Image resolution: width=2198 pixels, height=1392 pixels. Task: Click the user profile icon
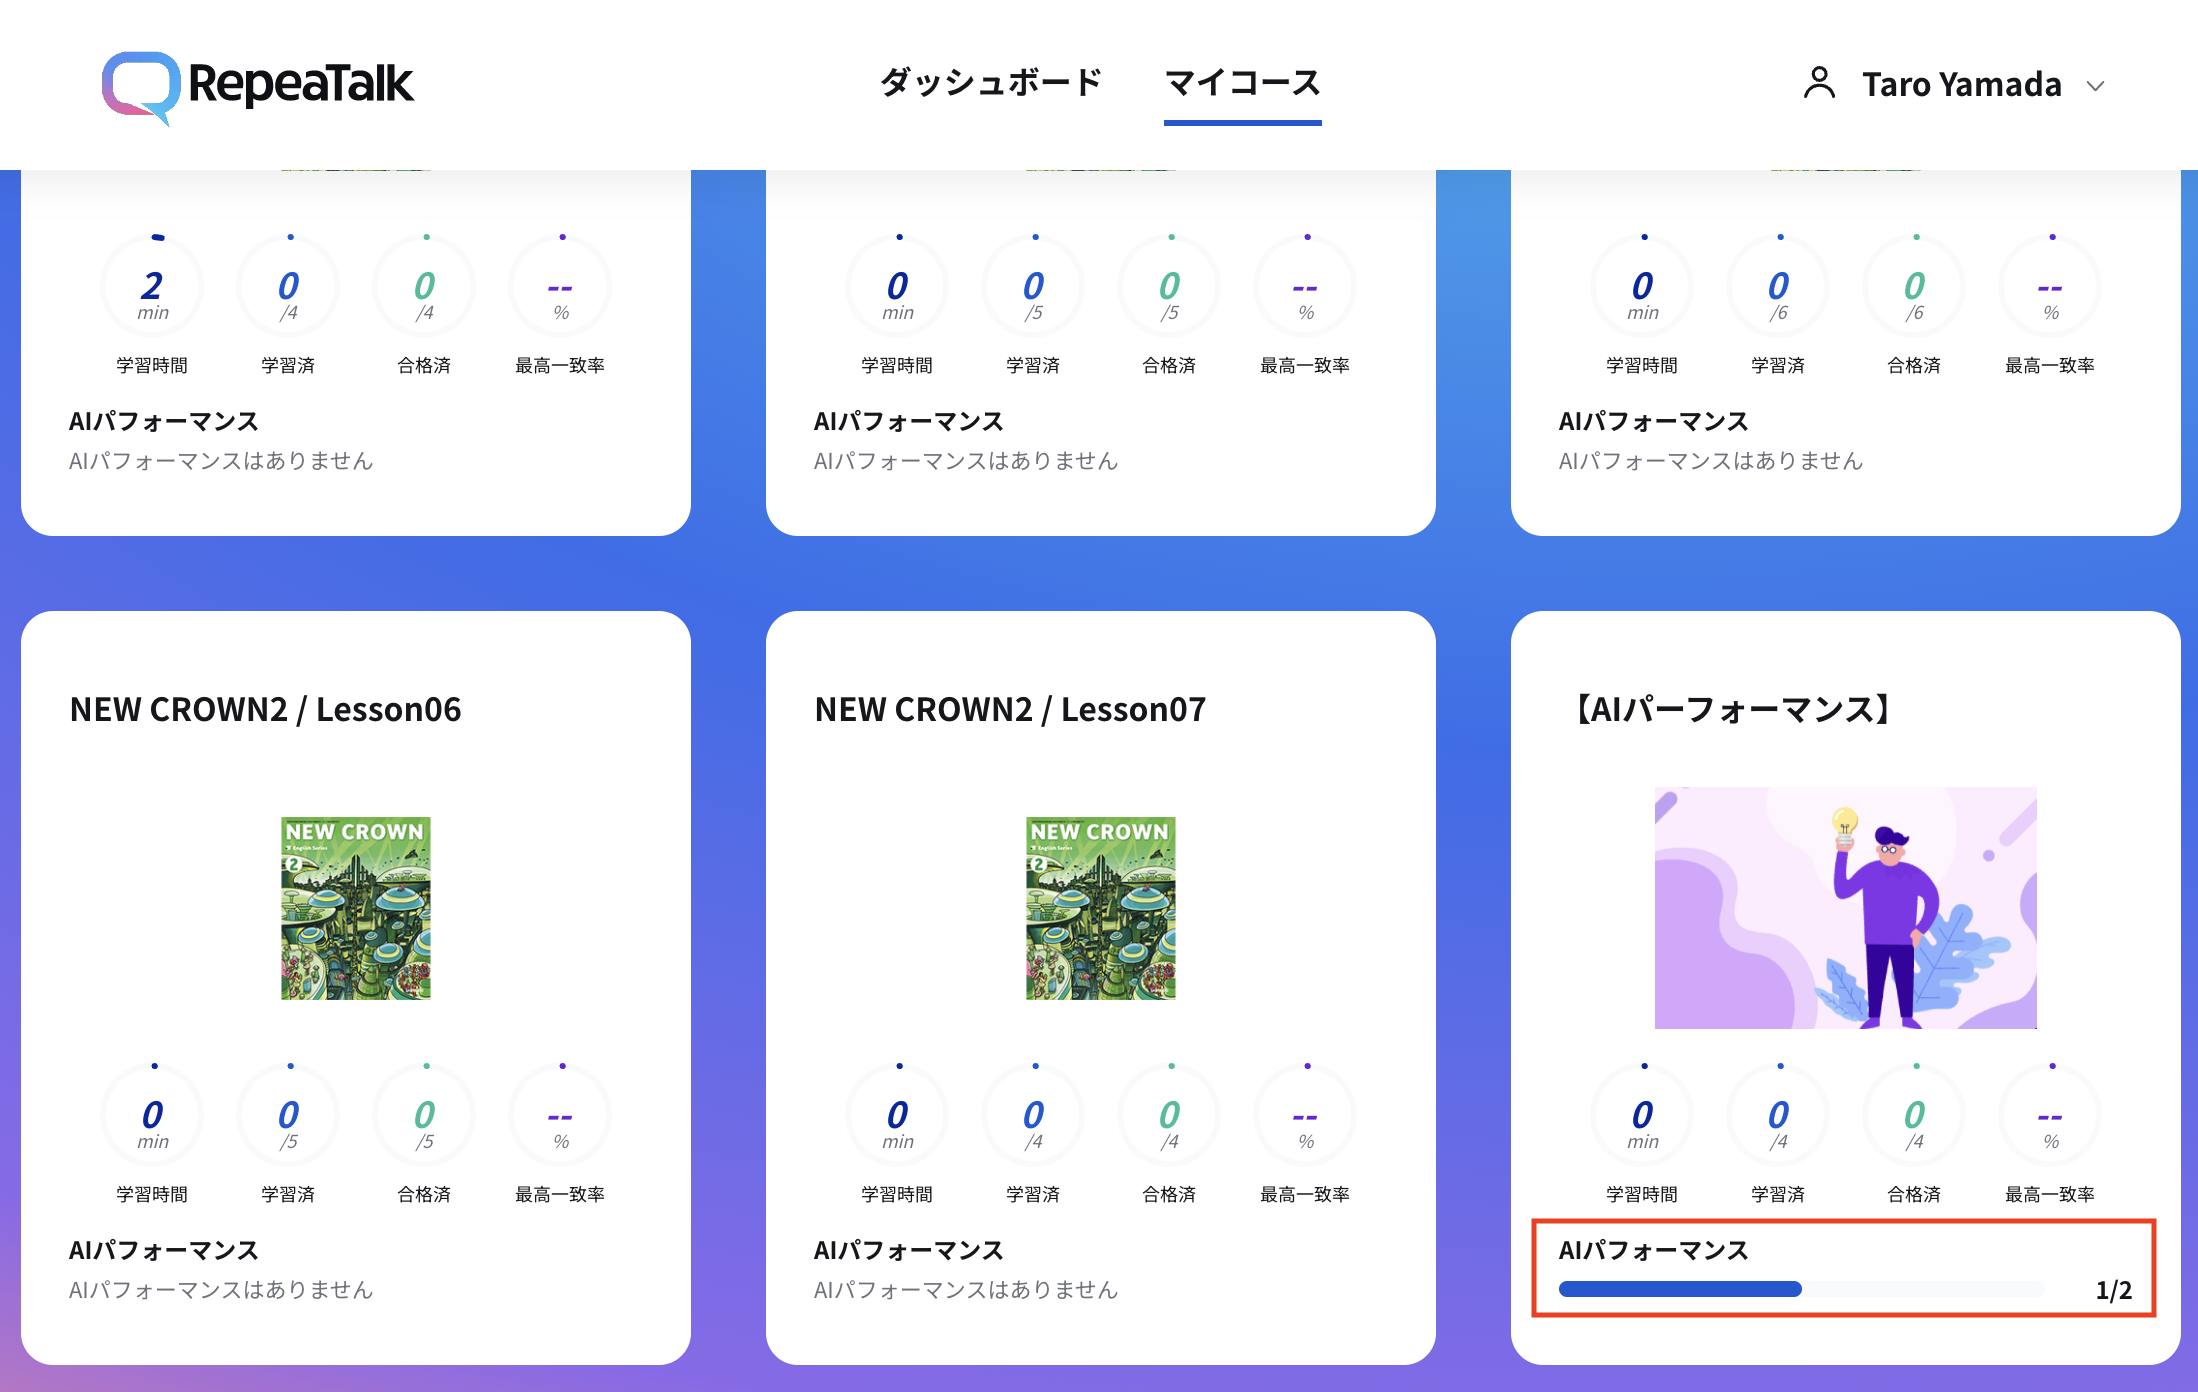coord(1819,84)
